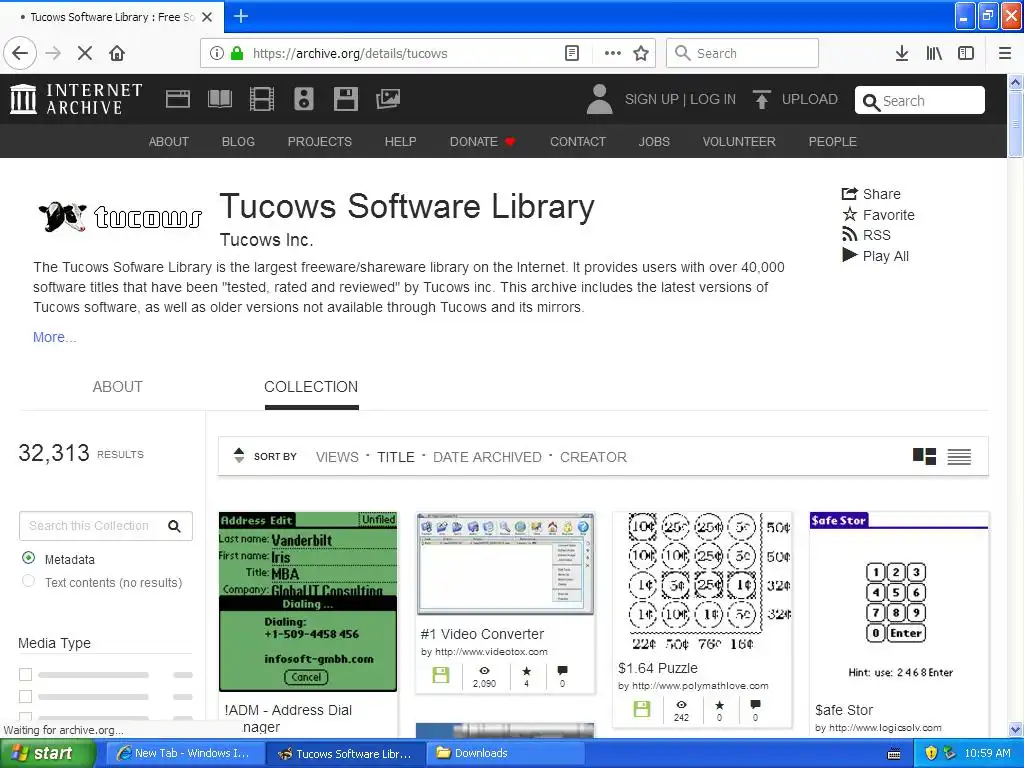
Task: Switch to New Tab Windows Internet Explorer taskbar item
Action: pyautogui.click(x=183, y=754)
